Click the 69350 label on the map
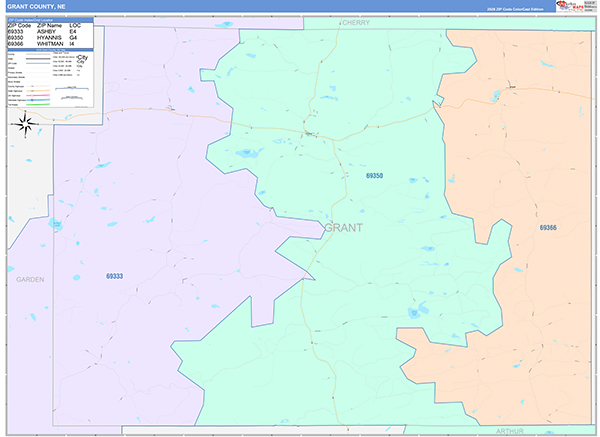Image resolution: width=600 pixels, height=437 pixels. (x=374, y=176)
